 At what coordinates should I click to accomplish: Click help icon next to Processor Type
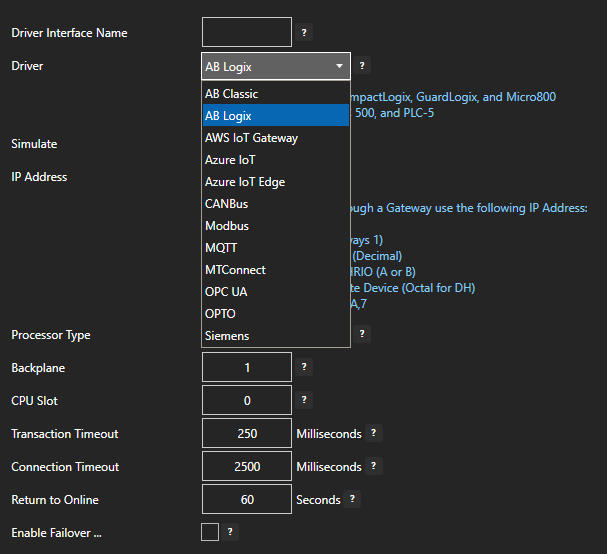[x=362, y=334]
